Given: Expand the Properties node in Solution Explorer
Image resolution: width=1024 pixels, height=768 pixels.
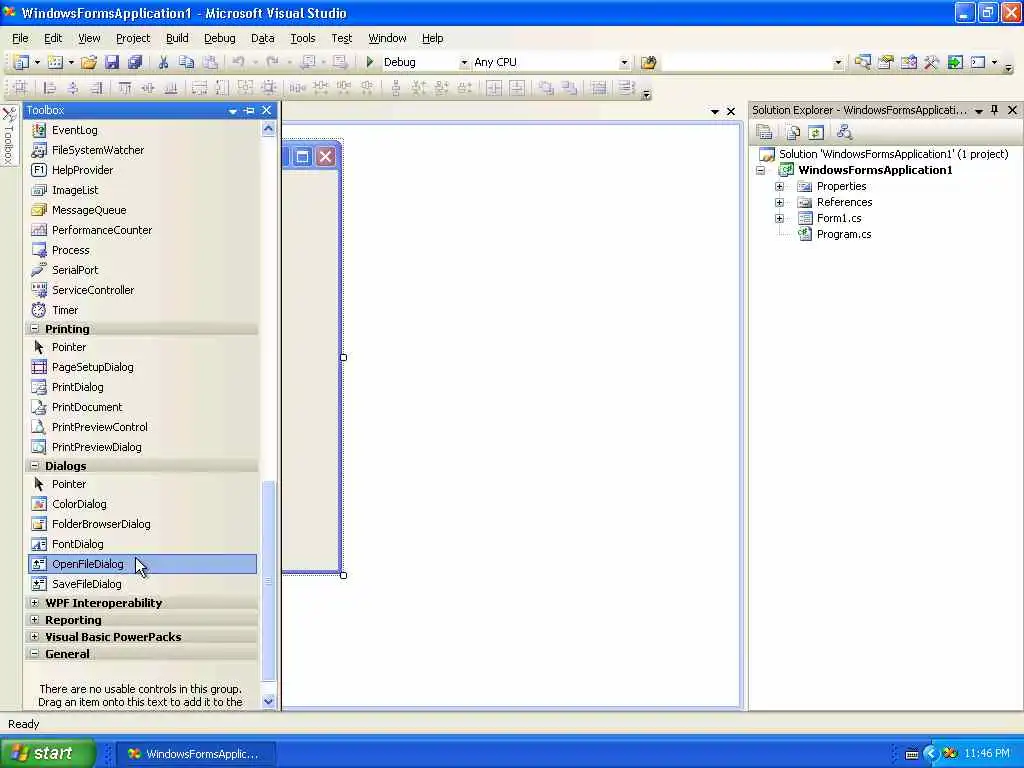Looking at the screenshot, I should (779, 186).
